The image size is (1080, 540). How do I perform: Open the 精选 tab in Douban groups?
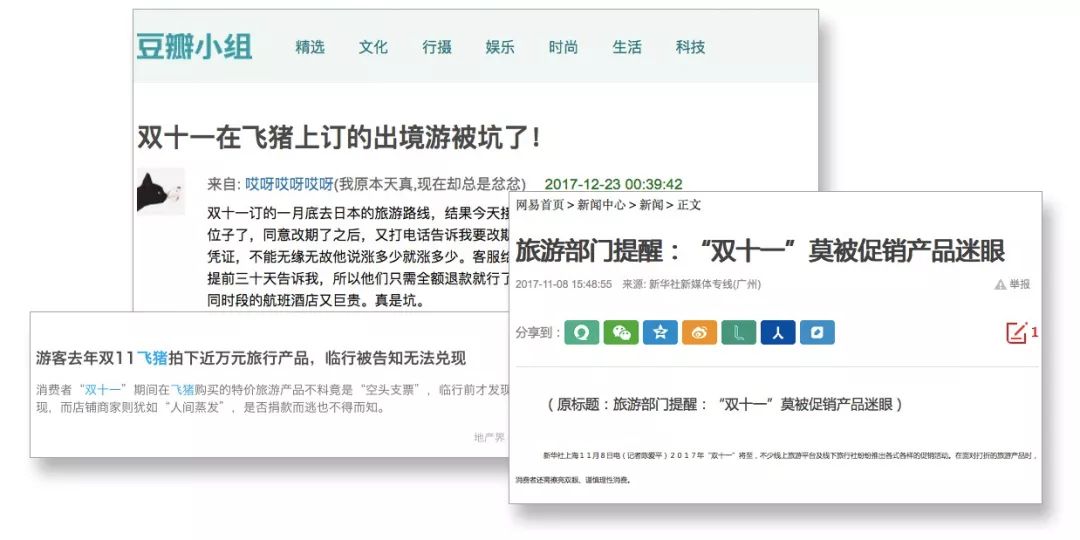(309, 47)
